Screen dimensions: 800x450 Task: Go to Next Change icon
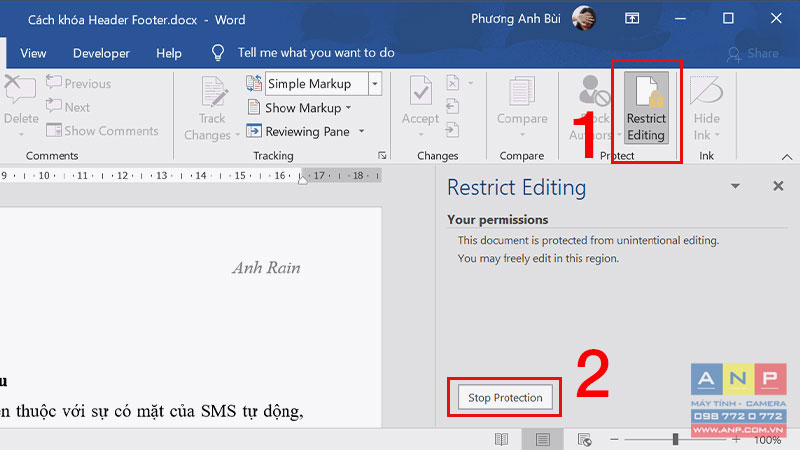tap(452, 130)
